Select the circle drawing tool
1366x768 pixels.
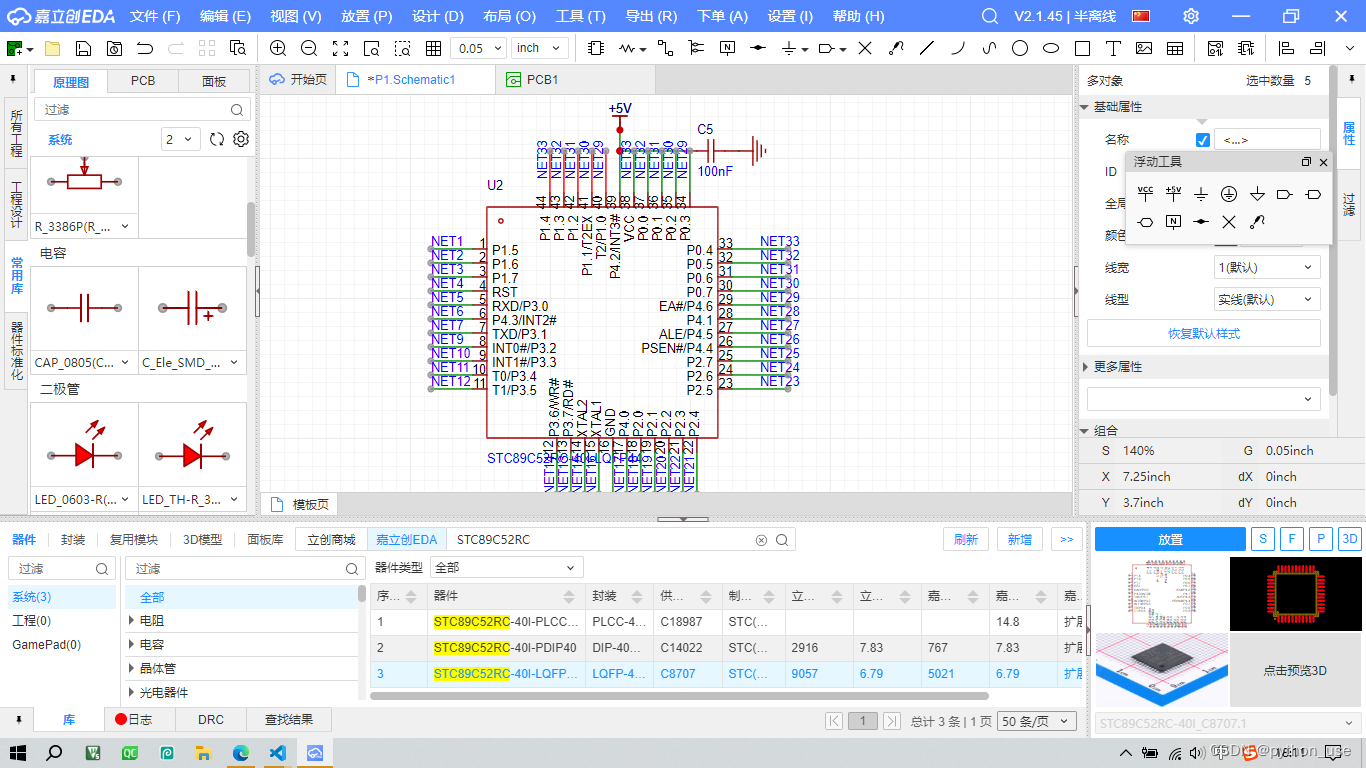tap(1020, 48)
